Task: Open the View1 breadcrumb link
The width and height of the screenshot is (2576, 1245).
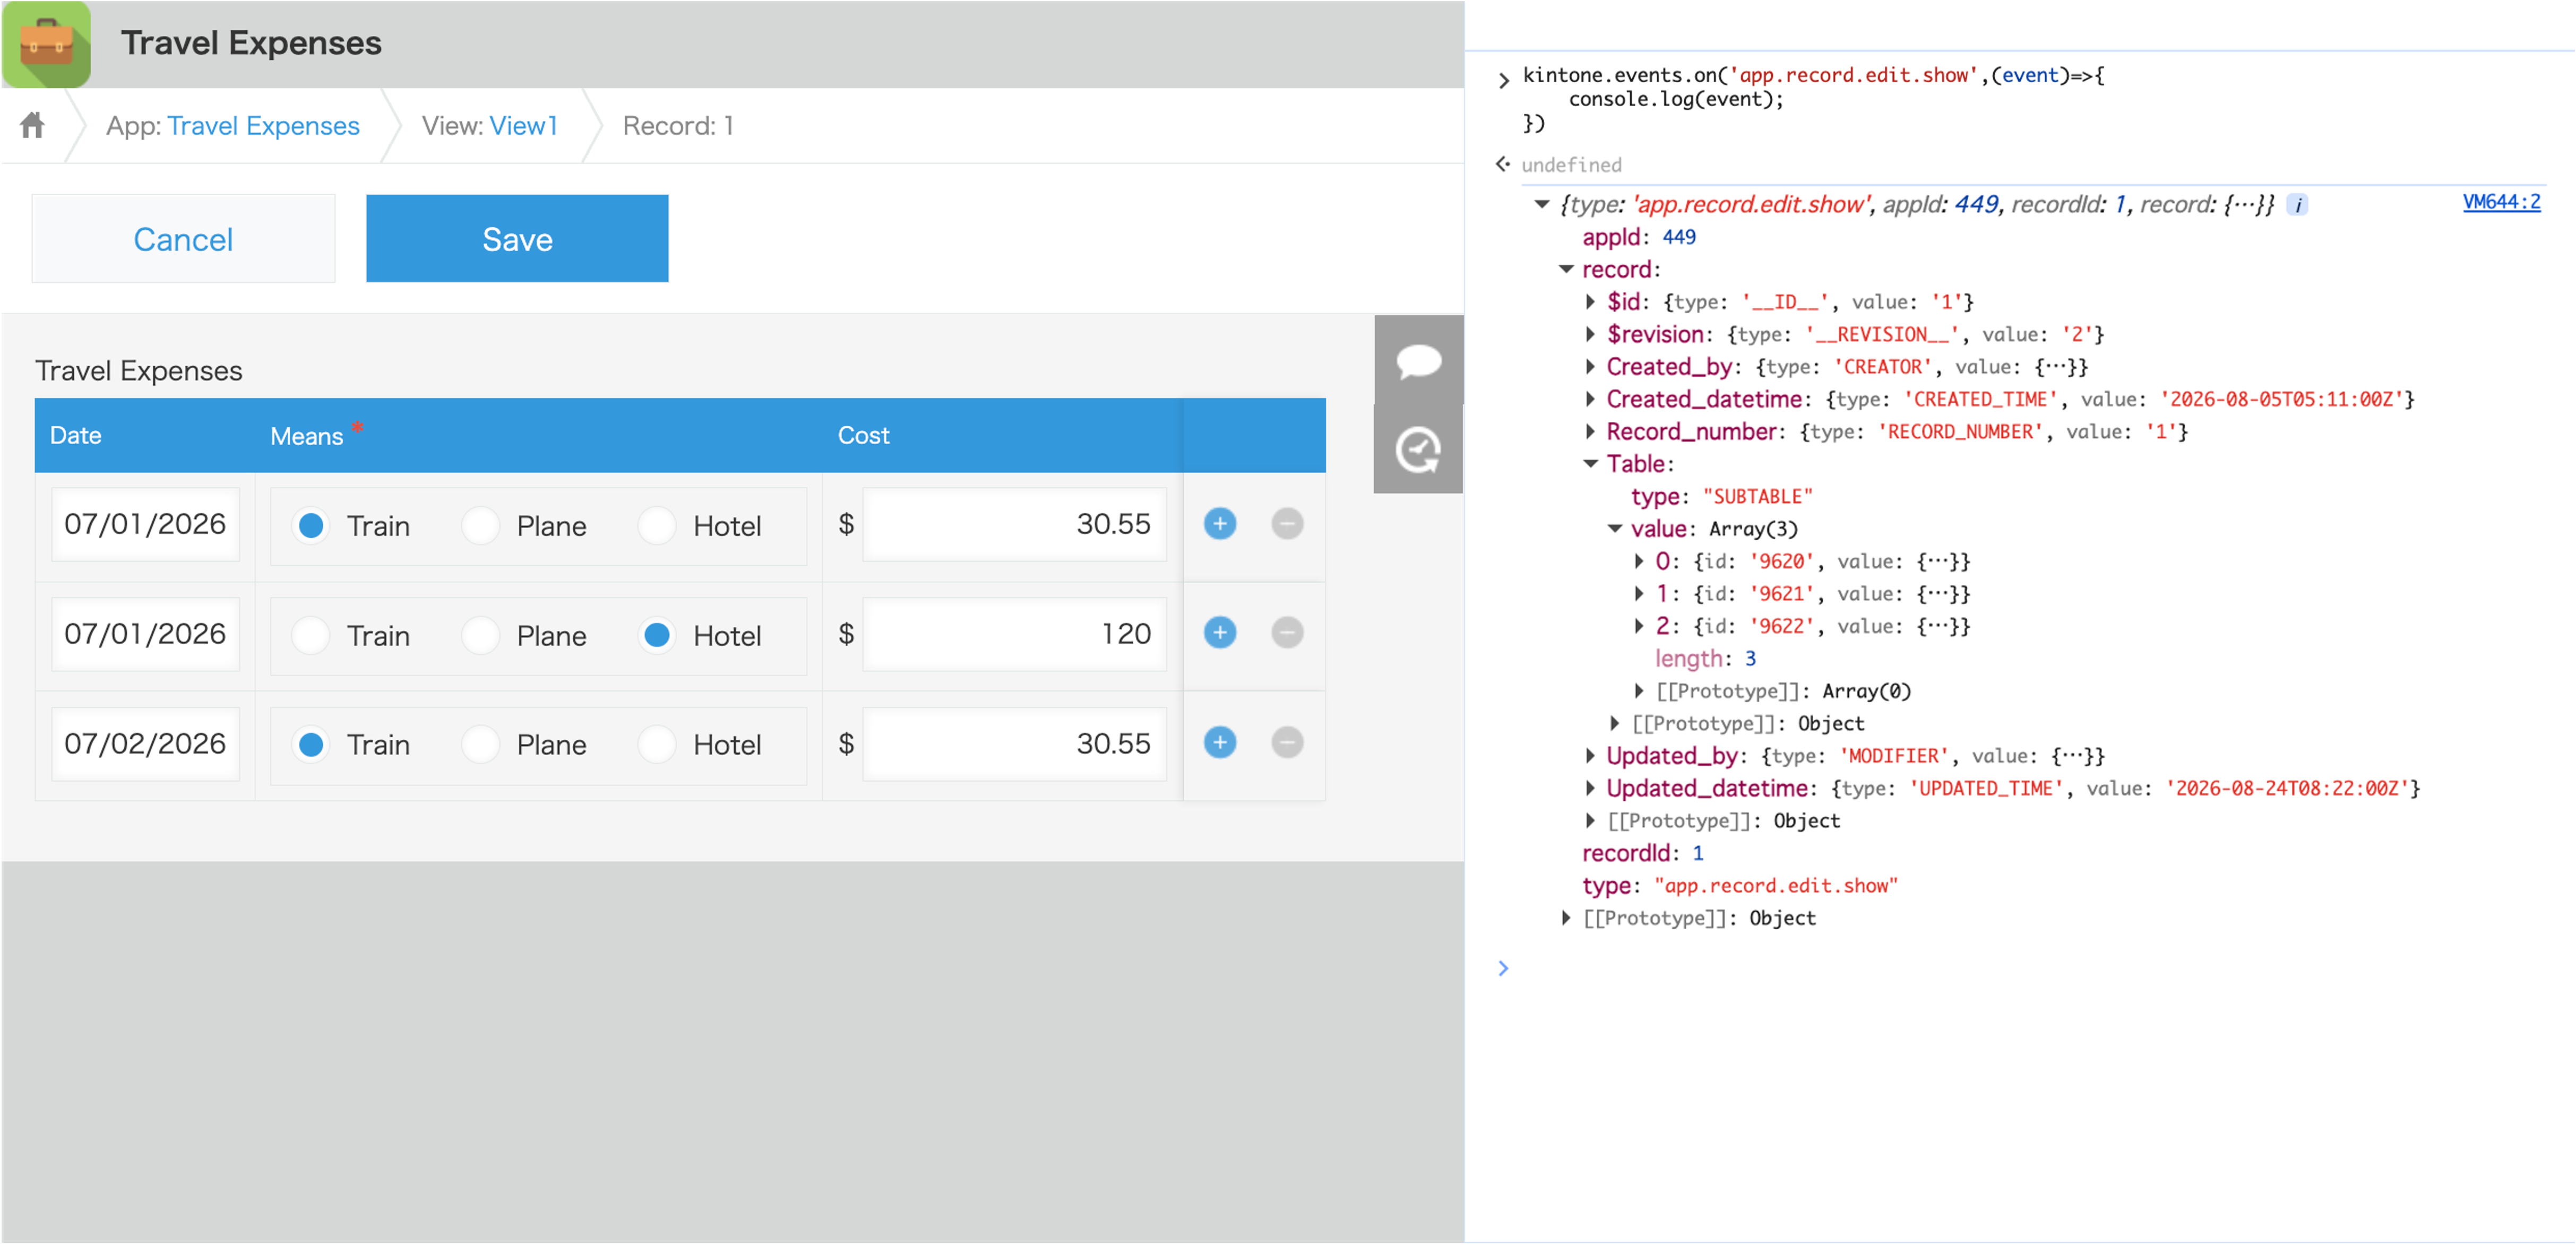Action: point(523,126)
